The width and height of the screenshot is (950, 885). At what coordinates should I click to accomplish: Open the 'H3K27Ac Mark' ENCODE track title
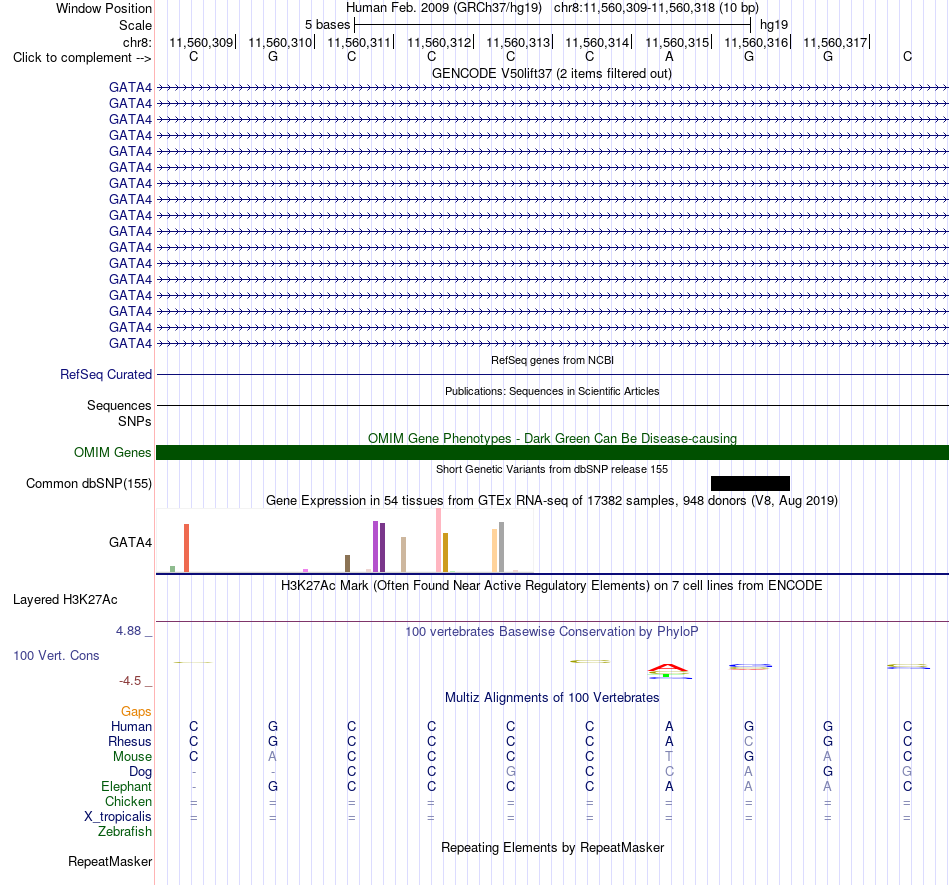click(552, 585)
